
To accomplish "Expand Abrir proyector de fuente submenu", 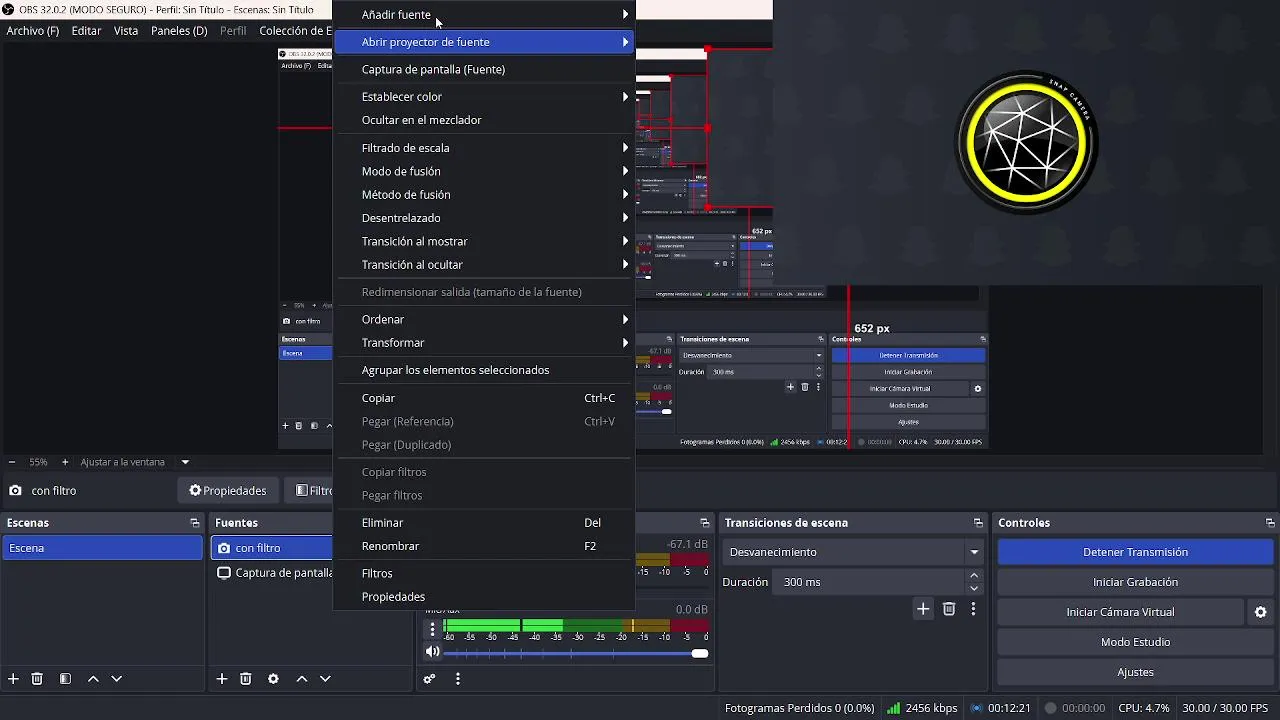I will 484,42.
